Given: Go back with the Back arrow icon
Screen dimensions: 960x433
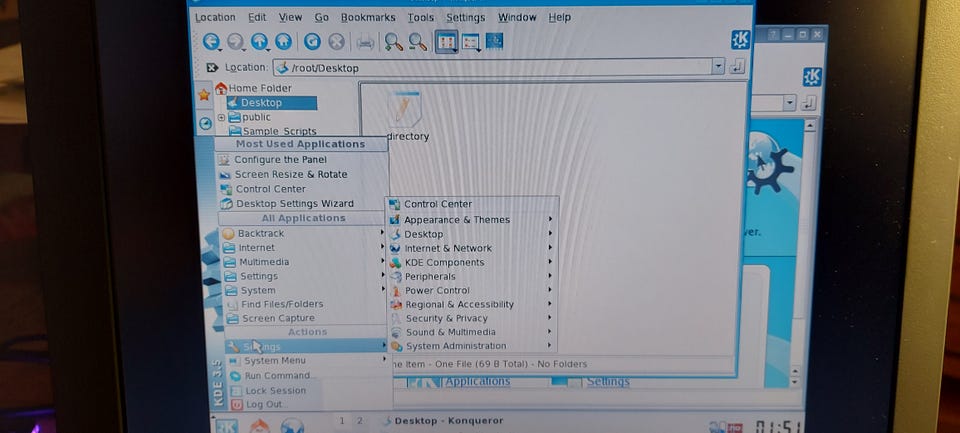Looking at the screenshot, I should [211, 42].
